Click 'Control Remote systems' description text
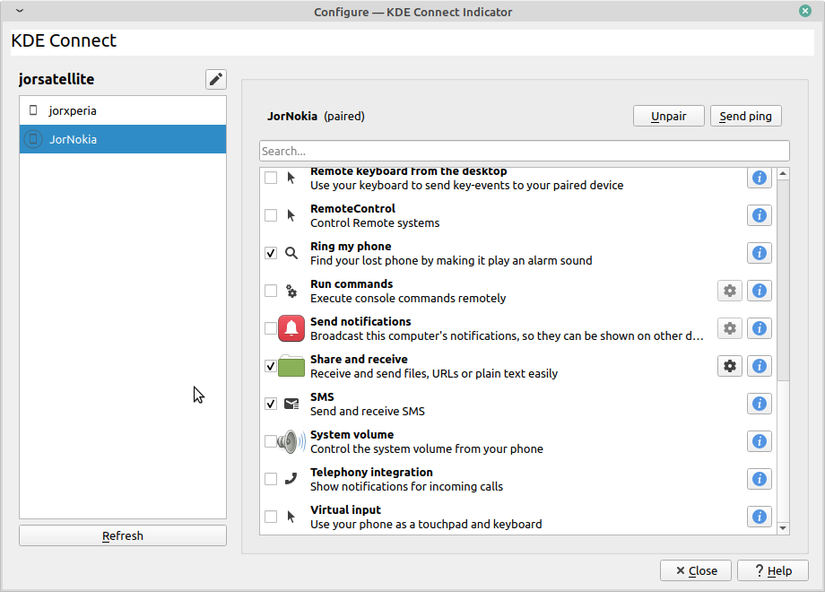This screenshot has height=592, width=825. tap(375, 223)
